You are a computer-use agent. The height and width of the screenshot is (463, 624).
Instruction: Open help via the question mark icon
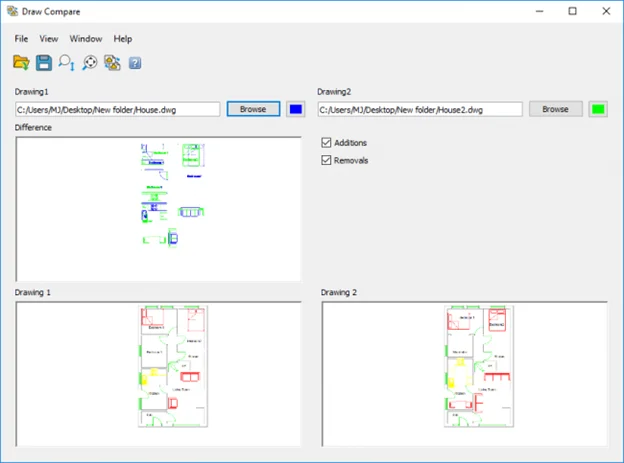click(x=135, y=63)
